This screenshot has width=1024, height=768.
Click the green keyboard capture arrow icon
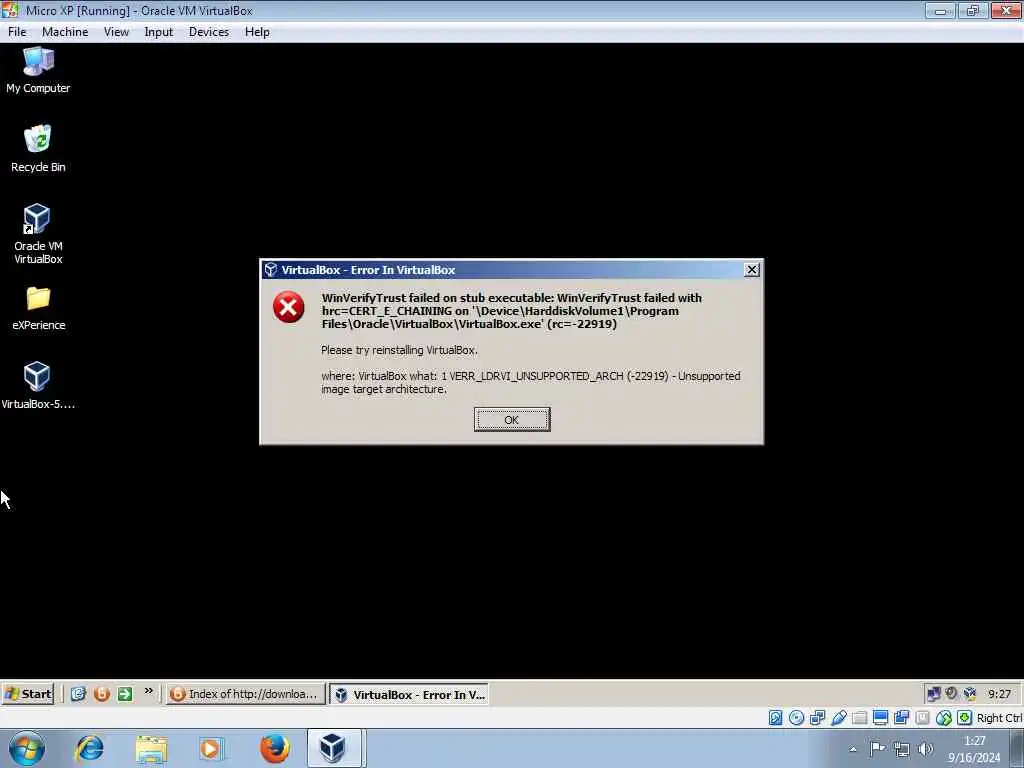965,718
